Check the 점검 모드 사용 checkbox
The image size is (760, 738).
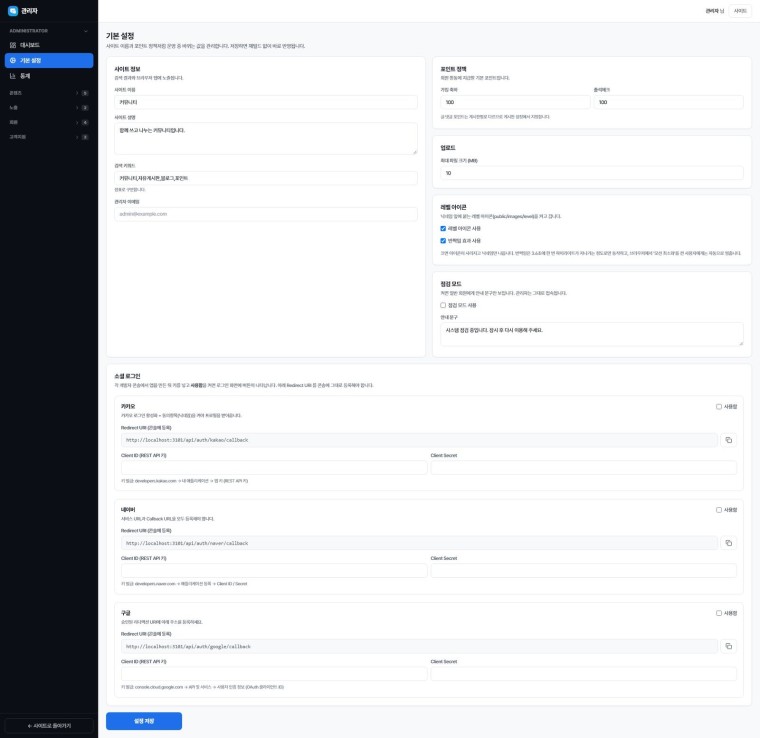click(x=443, y=305)
